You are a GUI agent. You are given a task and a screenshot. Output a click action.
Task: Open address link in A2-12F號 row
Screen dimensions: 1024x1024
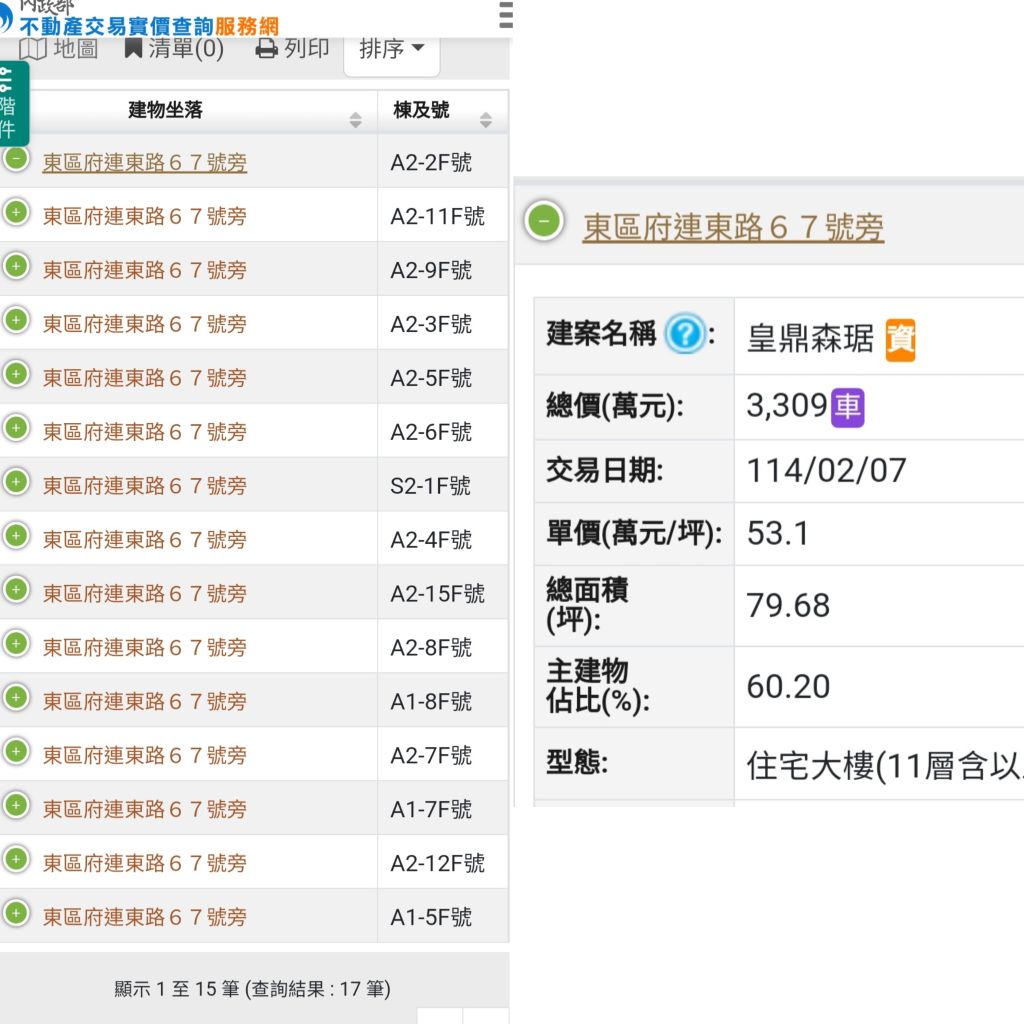[x=144, y=864]
